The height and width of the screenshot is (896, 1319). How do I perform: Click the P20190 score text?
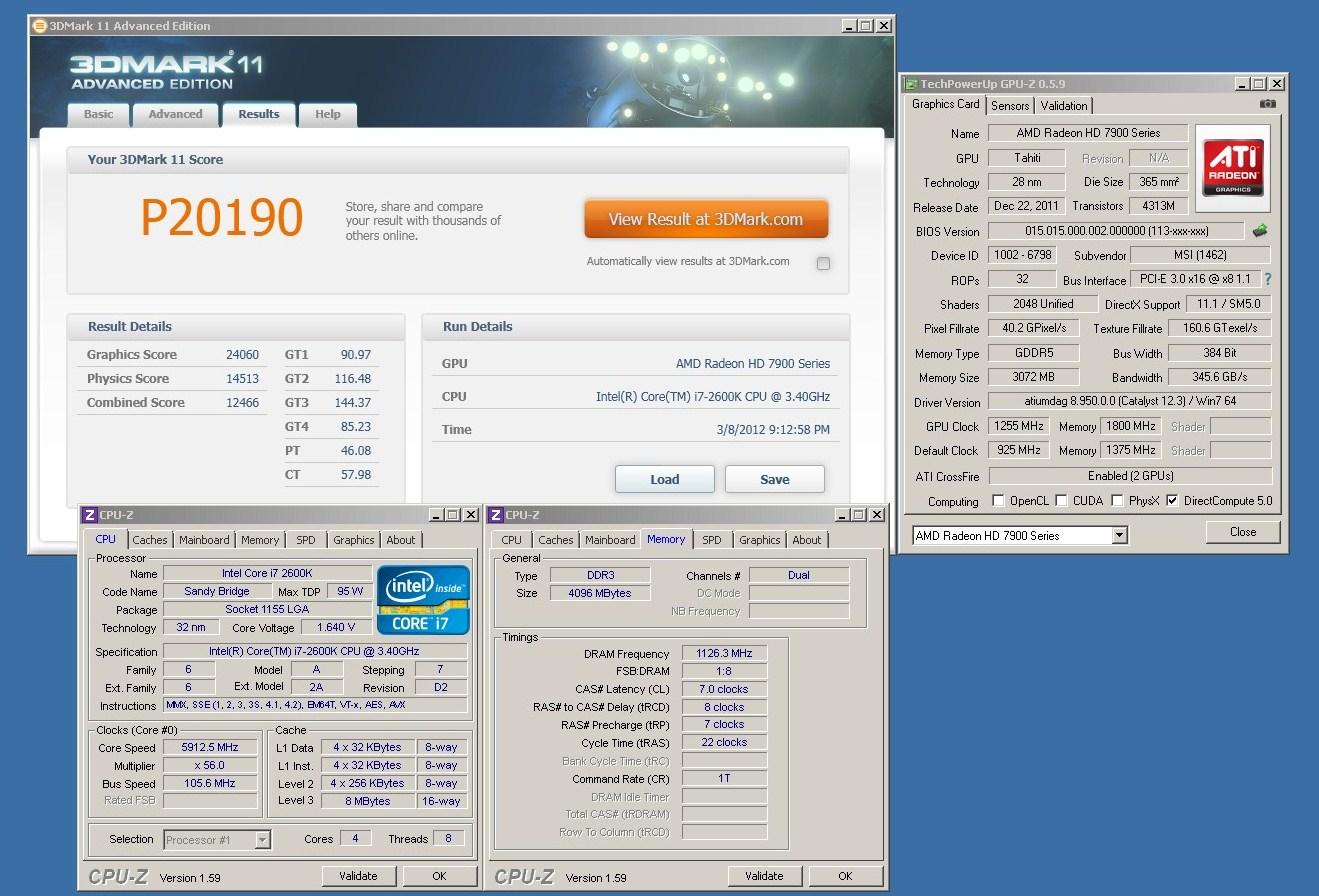click(x=221, y=218)
